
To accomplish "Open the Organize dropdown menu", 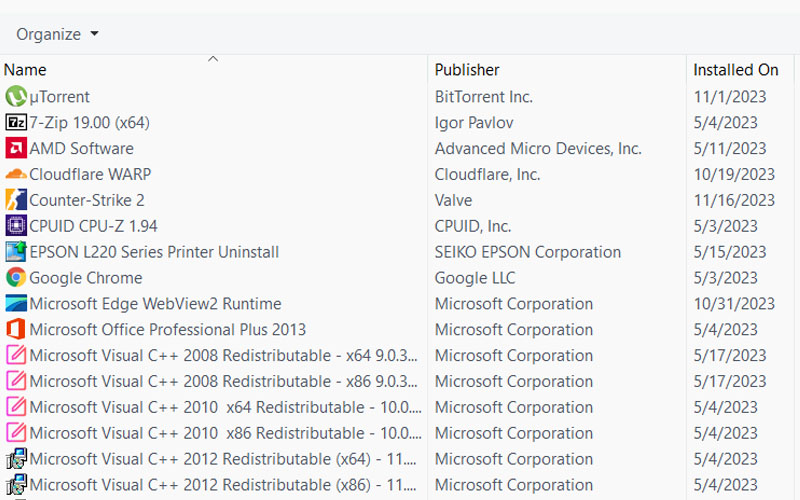I will (57, 34).
